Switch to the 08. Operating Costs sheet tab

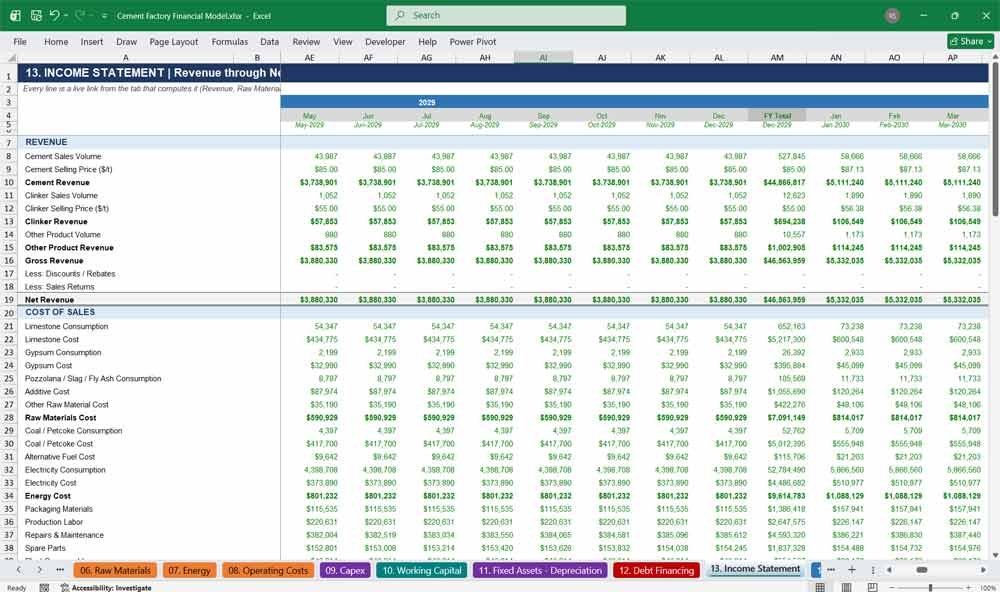(268, 570)
